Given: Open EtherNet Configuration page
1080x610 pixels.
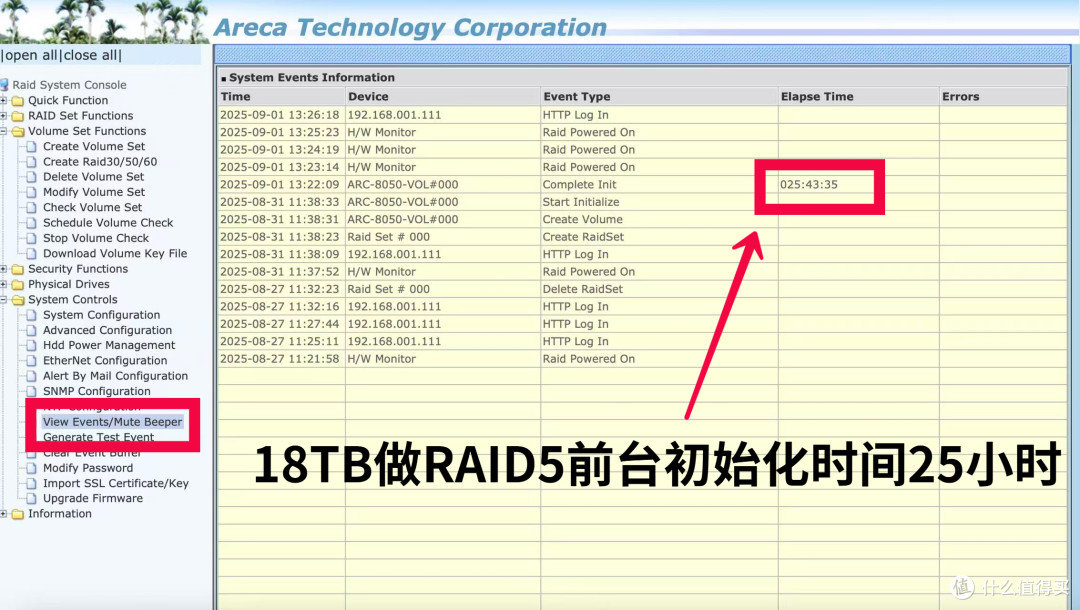Looking at the screenshot, I should tap(105, 361).
